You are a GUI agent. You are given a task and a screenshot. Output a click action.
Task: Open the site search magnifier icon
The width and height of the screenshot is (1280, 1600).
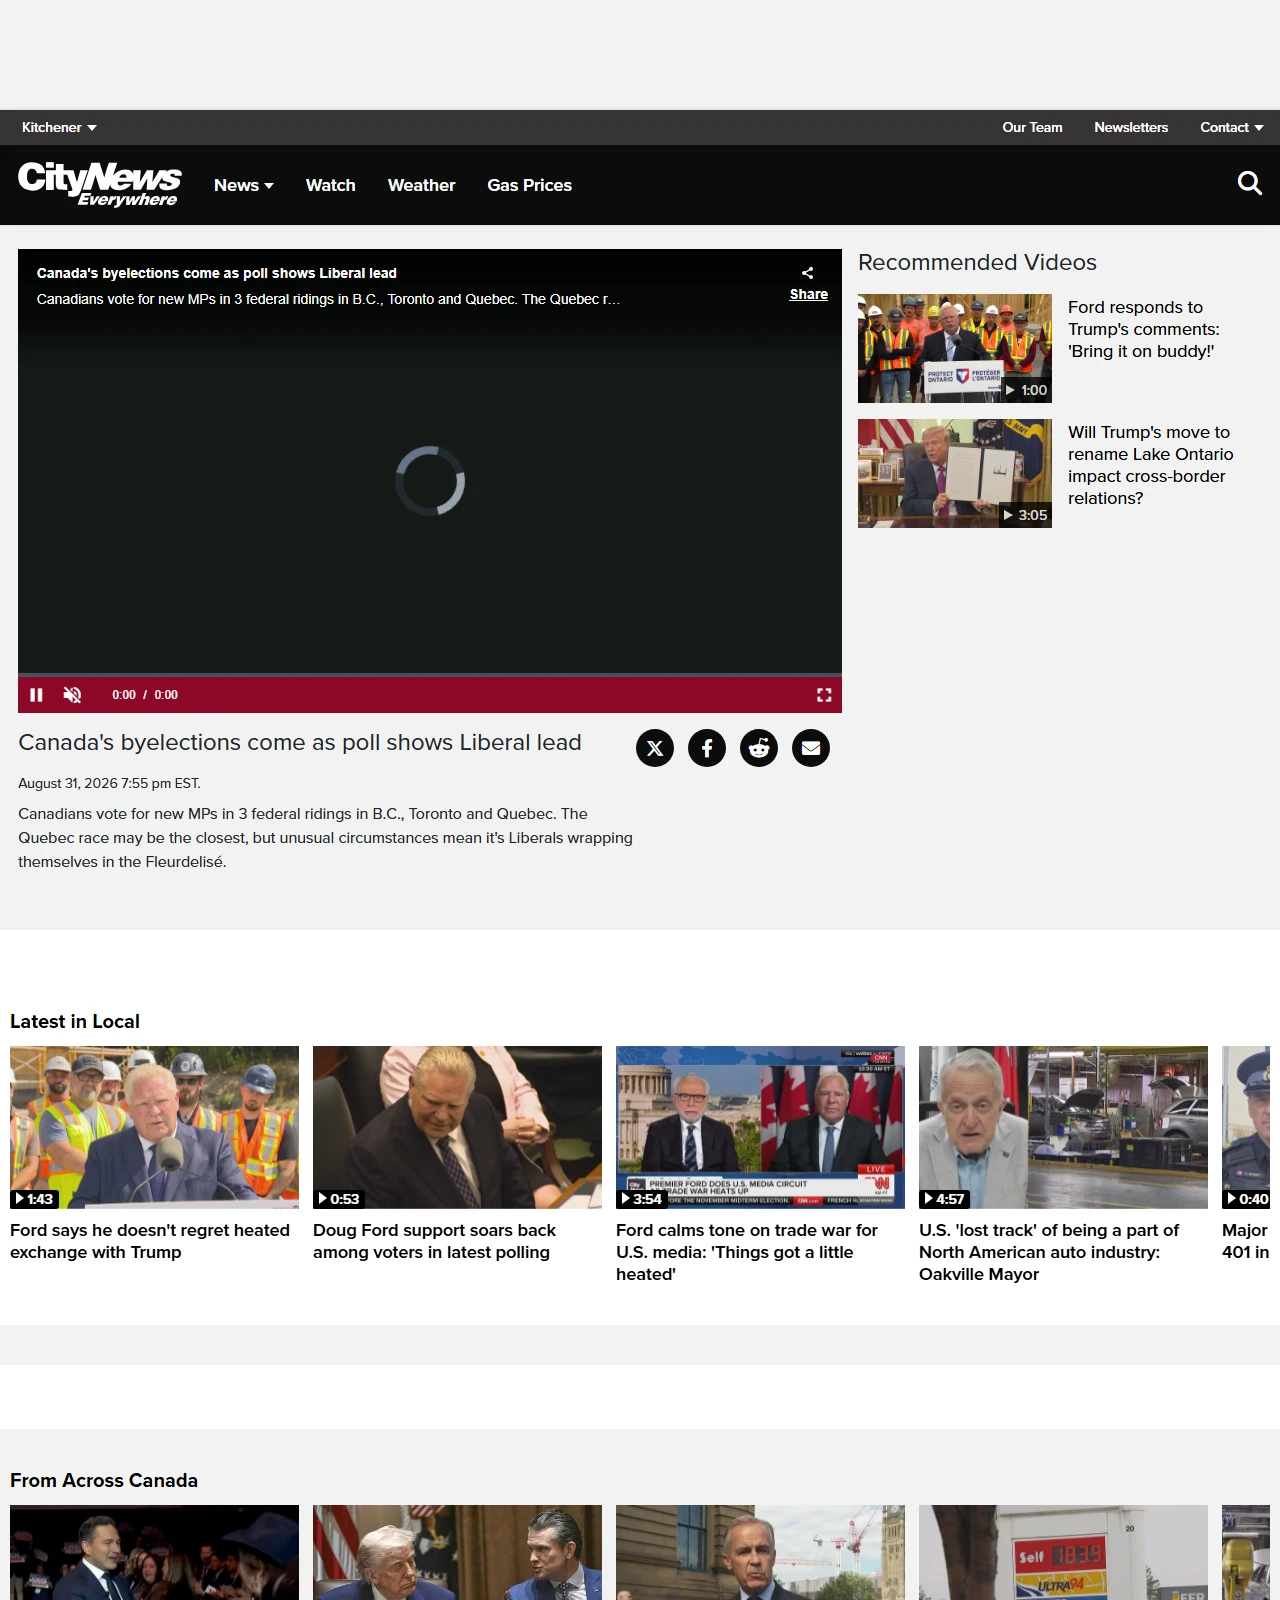pos(1249,183)
